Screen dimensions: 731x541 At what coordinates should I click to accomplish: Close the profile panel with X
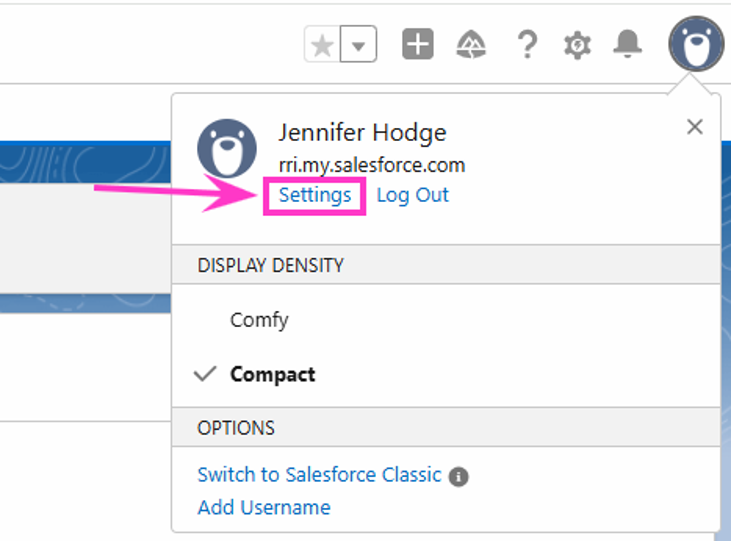pos(695,127)
